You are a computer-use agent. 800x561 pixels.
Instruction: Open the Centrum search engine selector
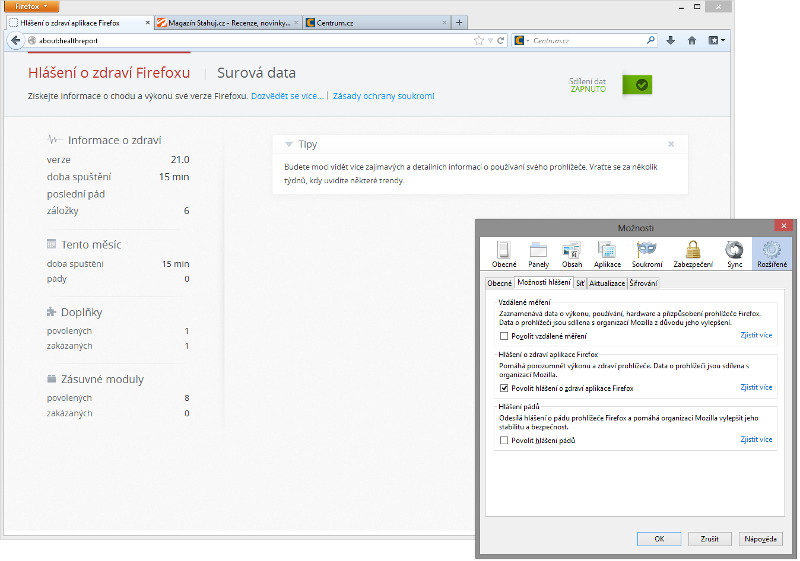click(x=521, y=40)
